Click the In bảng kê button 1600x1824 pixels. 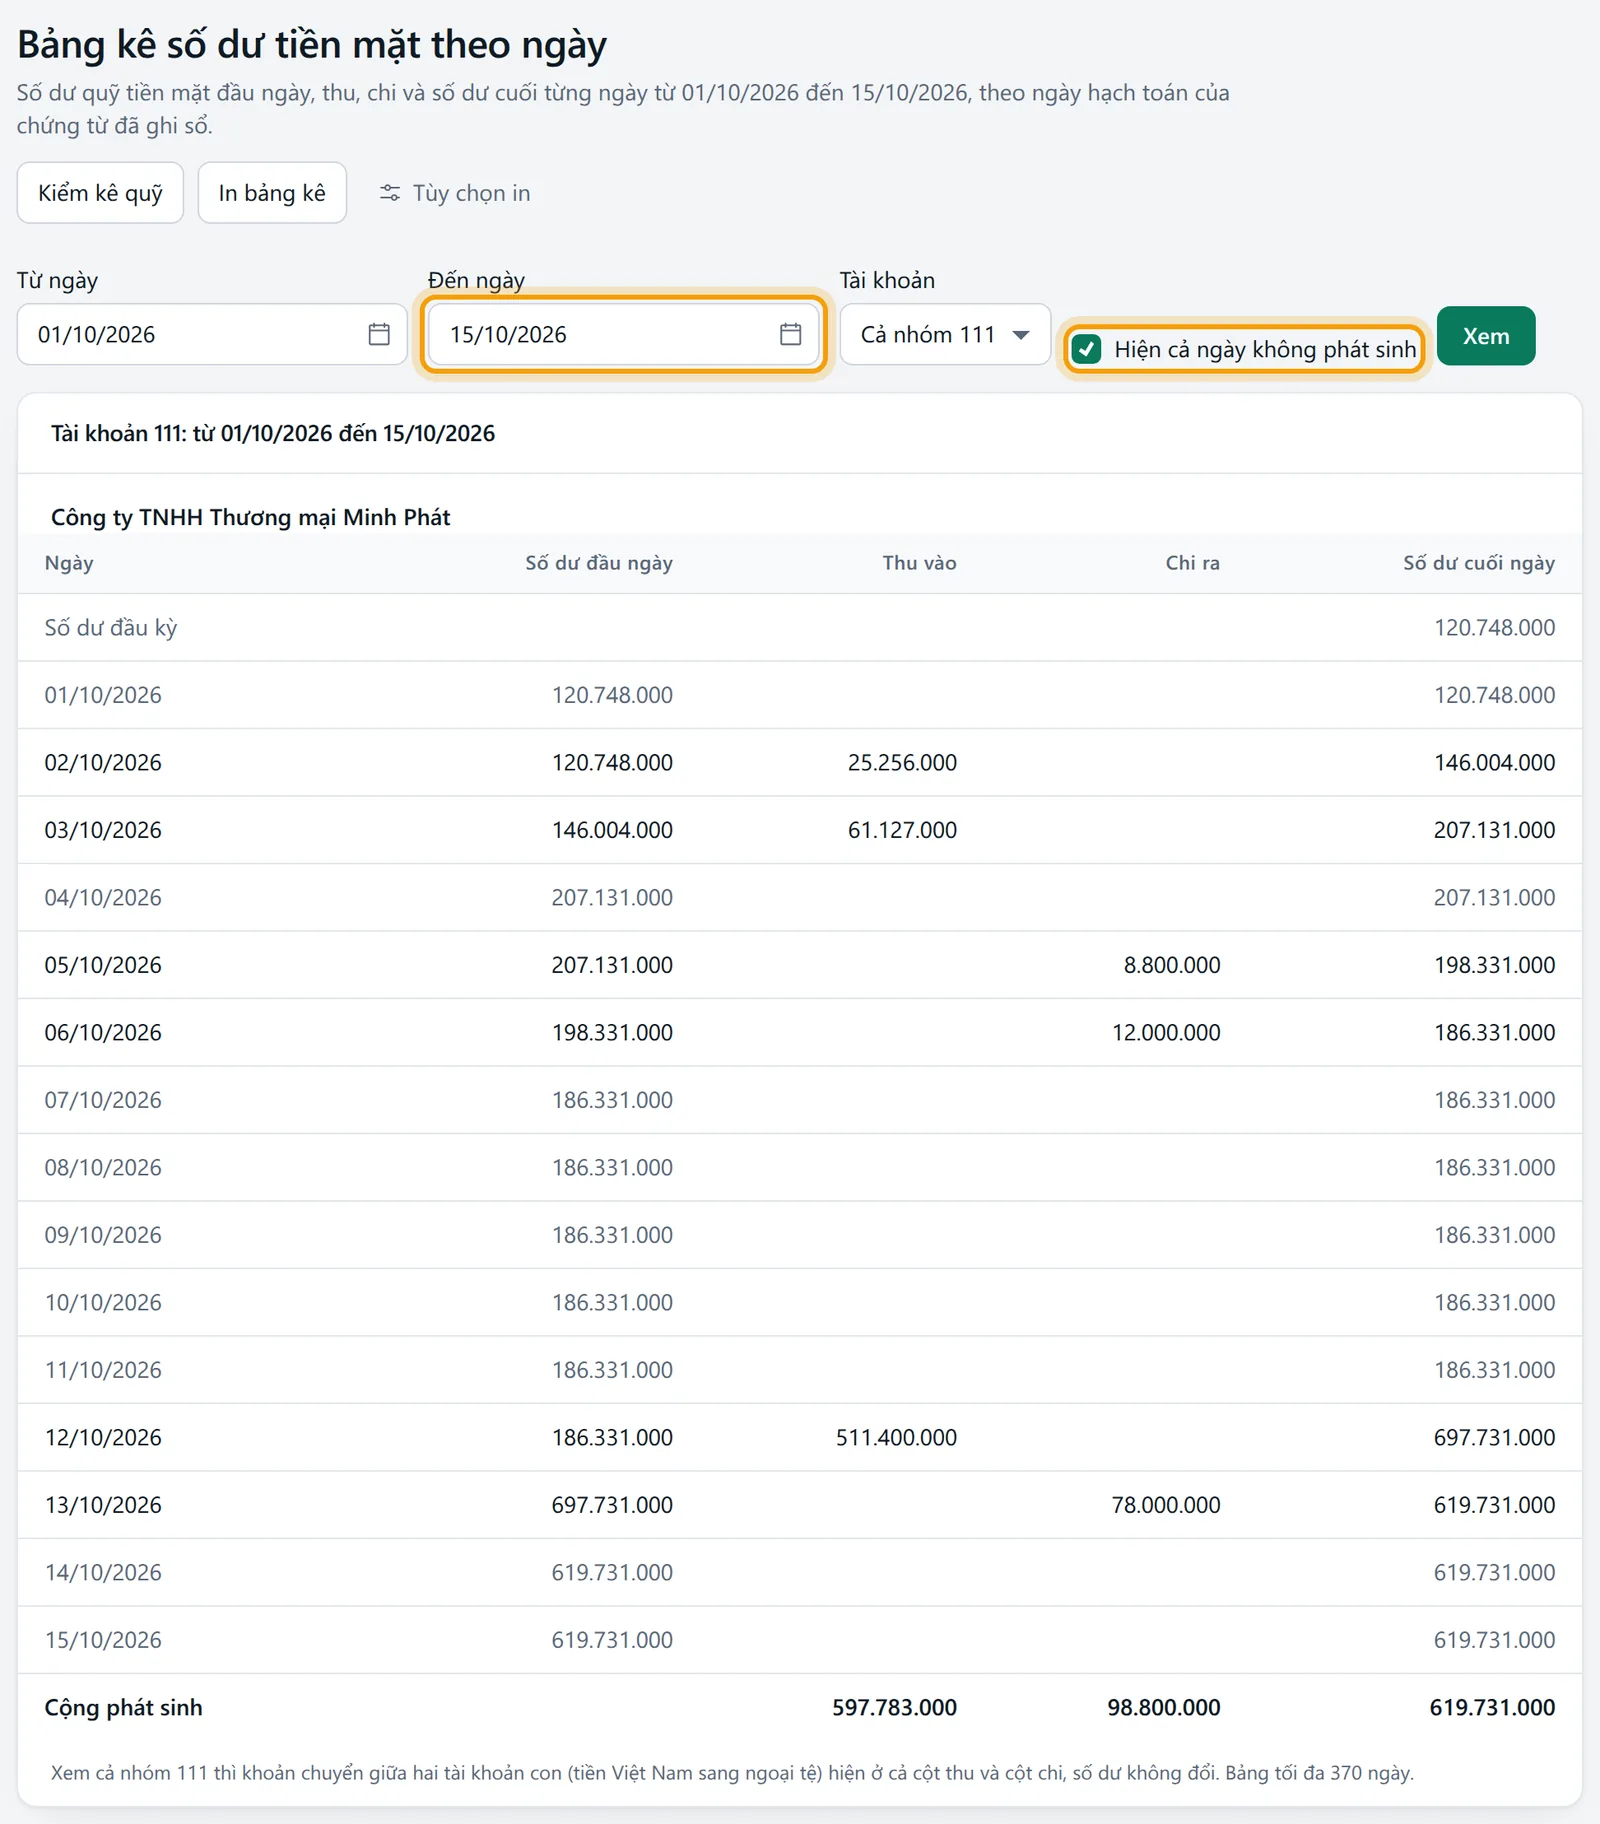(x=272, y=193)
